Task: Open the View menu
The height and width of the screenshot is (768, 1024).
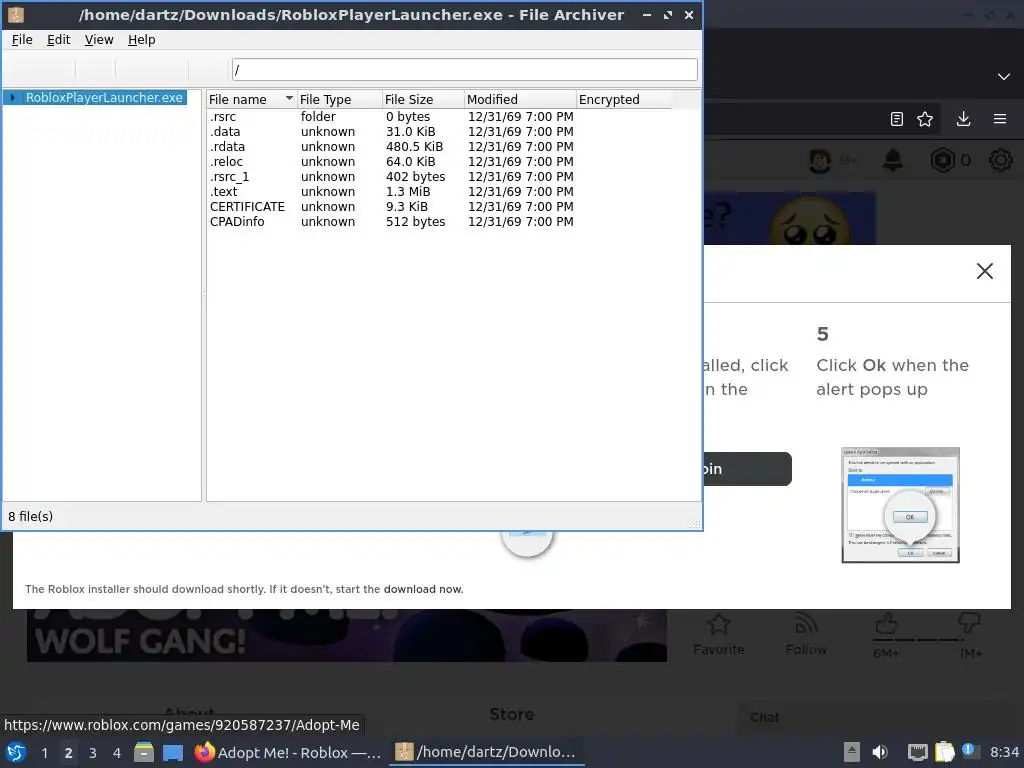Action: pyautogui.click(x=99, y=40)
